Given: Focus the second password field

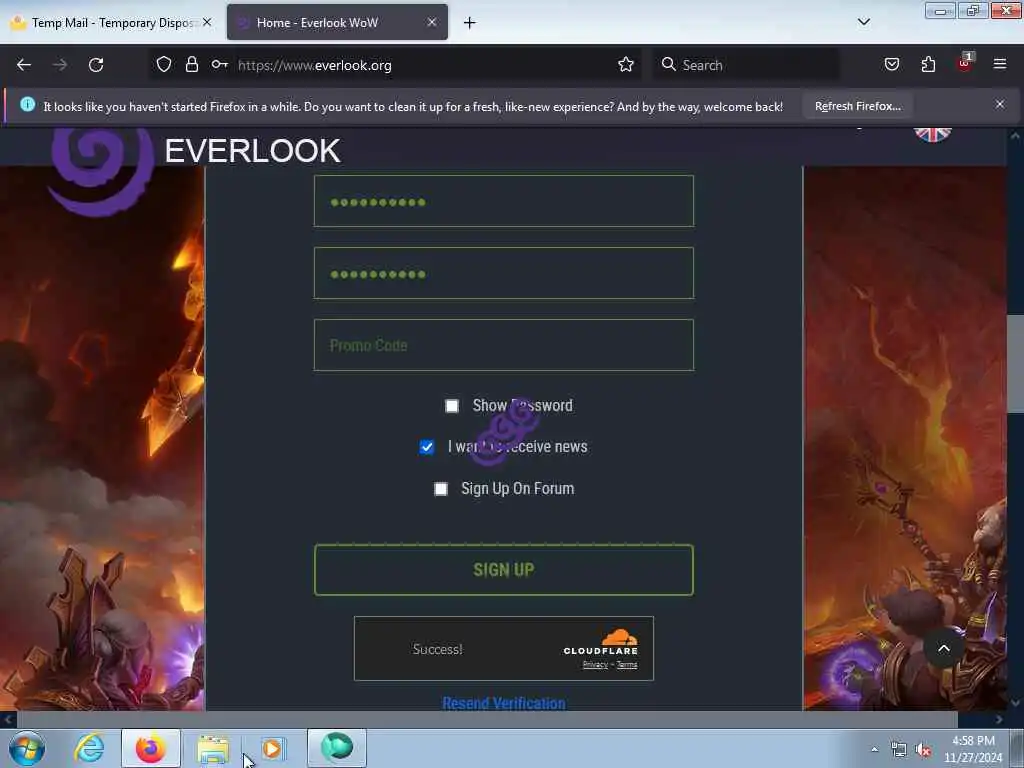Looking at the screenshot, I should (x=504, y=273).
